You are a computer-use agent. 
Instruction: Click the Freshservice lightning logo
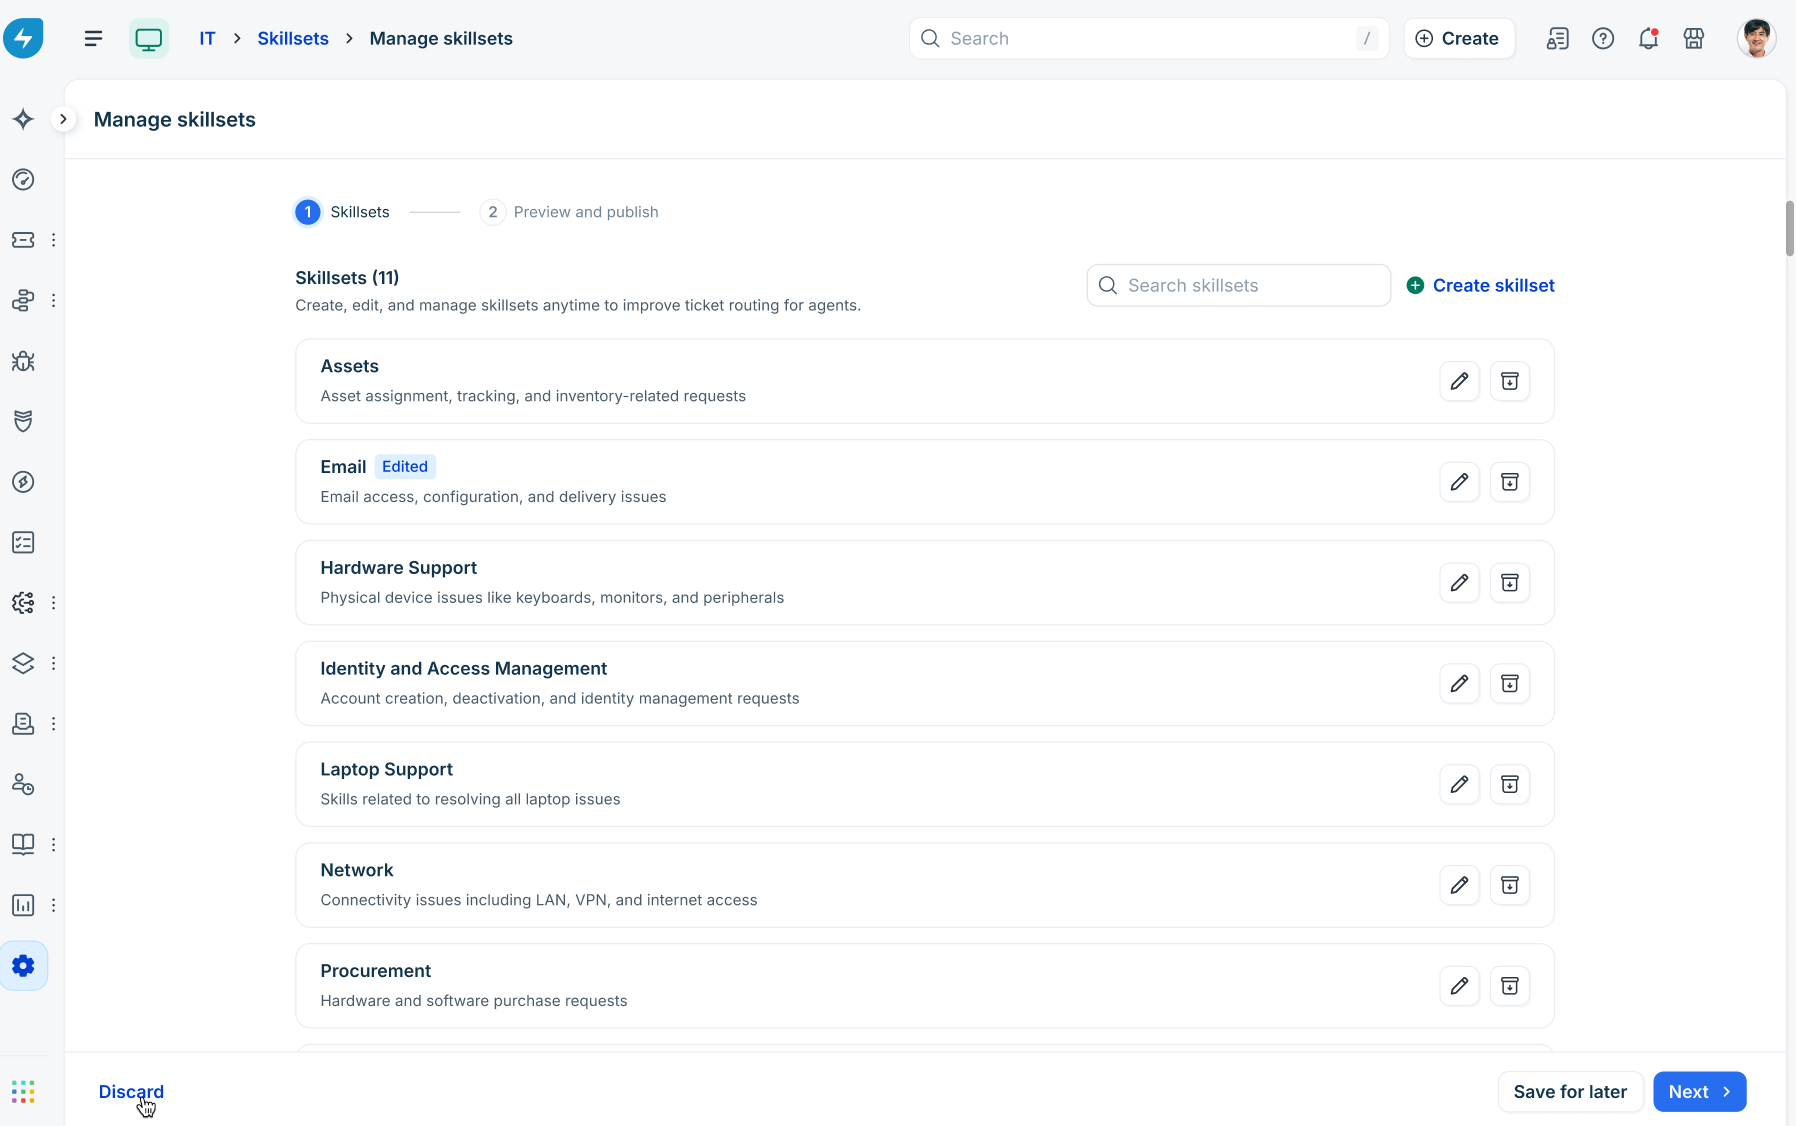[x=23, y=38]
